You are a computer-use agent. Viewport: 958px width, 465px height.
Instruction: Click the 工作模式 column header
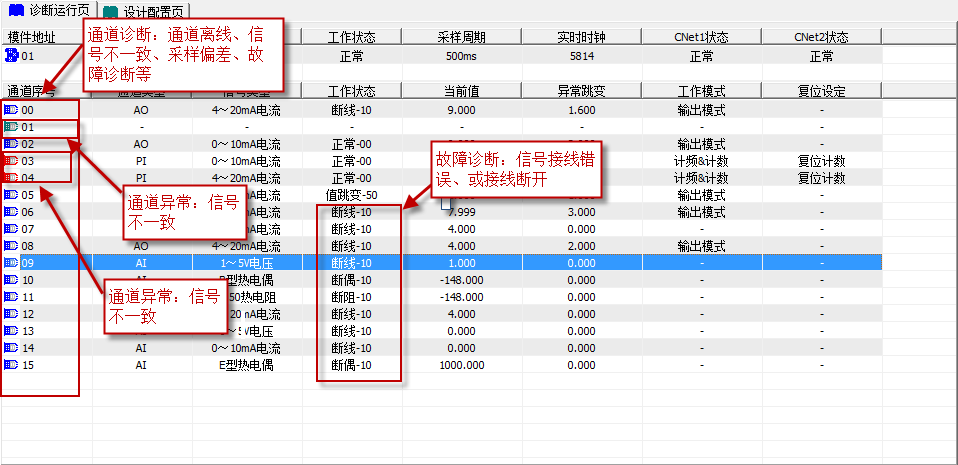point(700,91)
